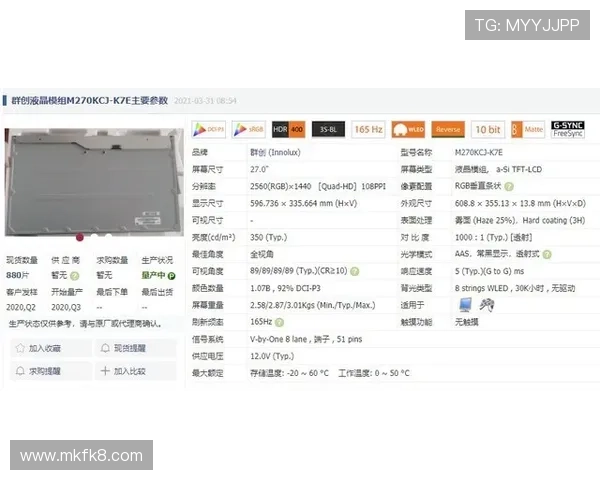Click touch value 无触摸
Screen dimensions: 600x480
[x=466, y=322]
